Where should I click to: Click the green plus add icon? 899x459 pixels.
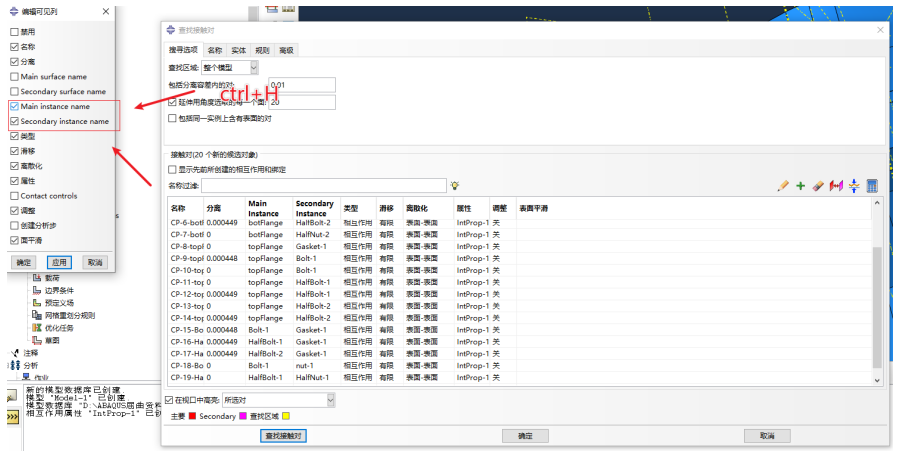click(x=800, y=186)
